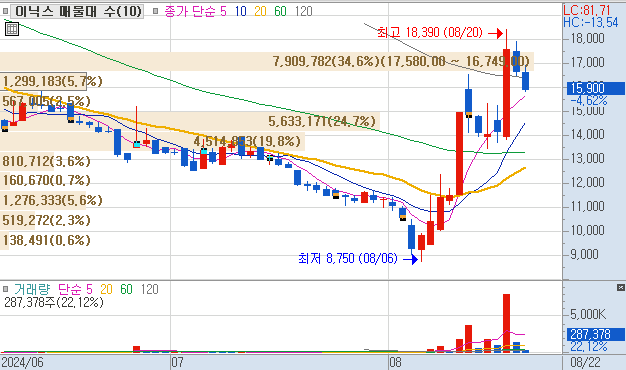
Task: Select the yellow 20 moving average in price legend
Action: click(x=260, y=11)
